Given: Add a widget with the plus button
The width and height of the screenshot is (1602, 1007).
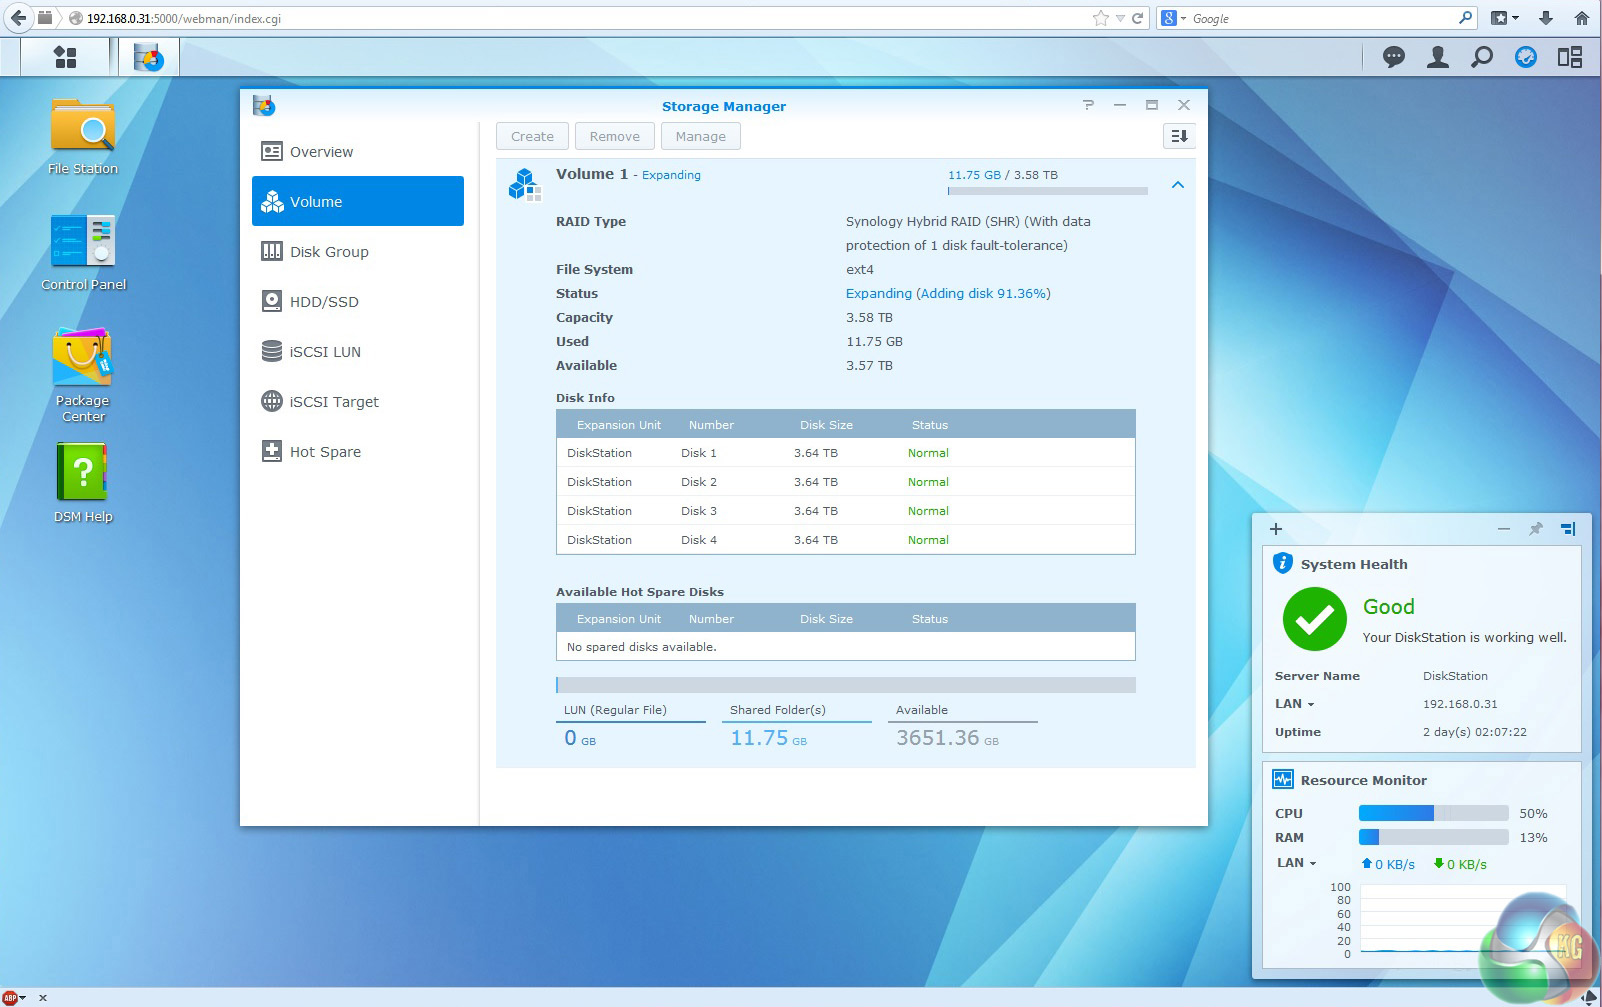Looking at the screenshot, I should [1276, 529].
